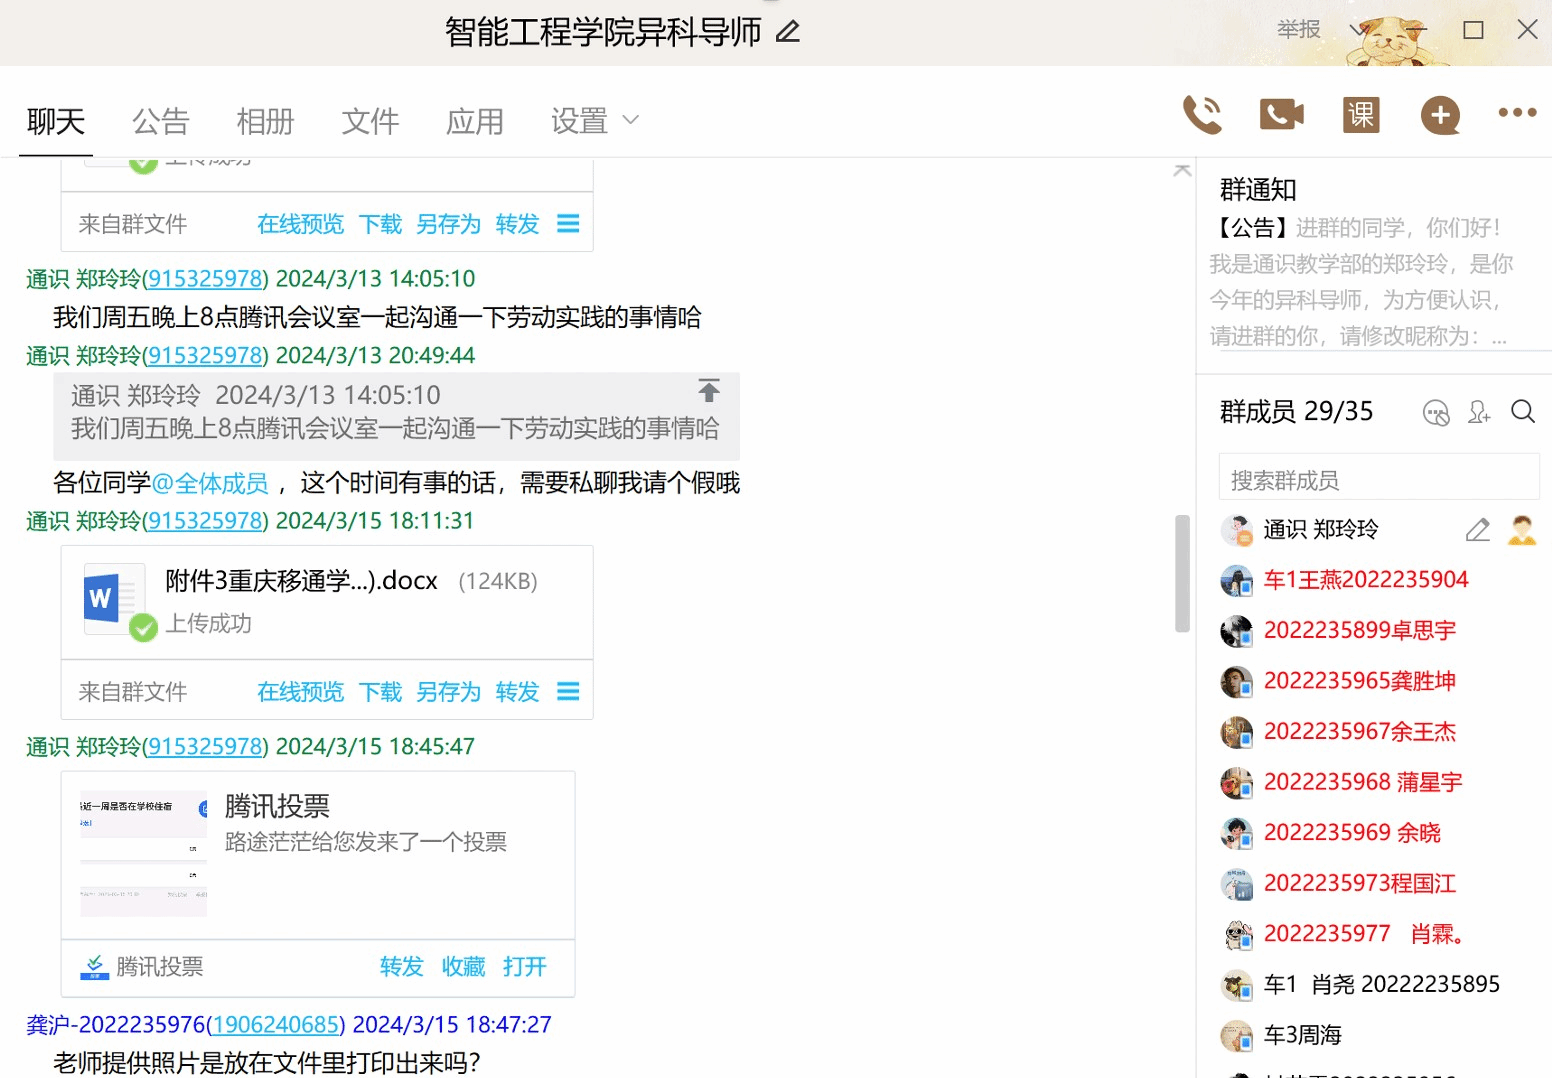Jump to quoted message using up-arrow icon

tap(709, 391)
